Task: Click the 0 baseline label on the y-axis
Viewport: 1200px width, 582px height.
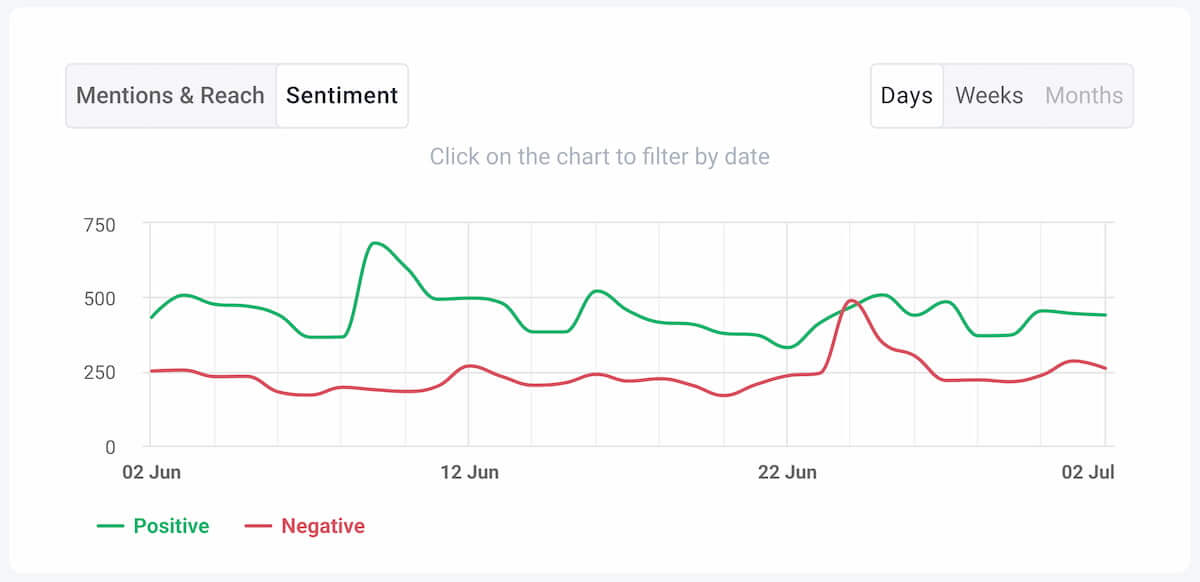Action: (x=110, y=446)
